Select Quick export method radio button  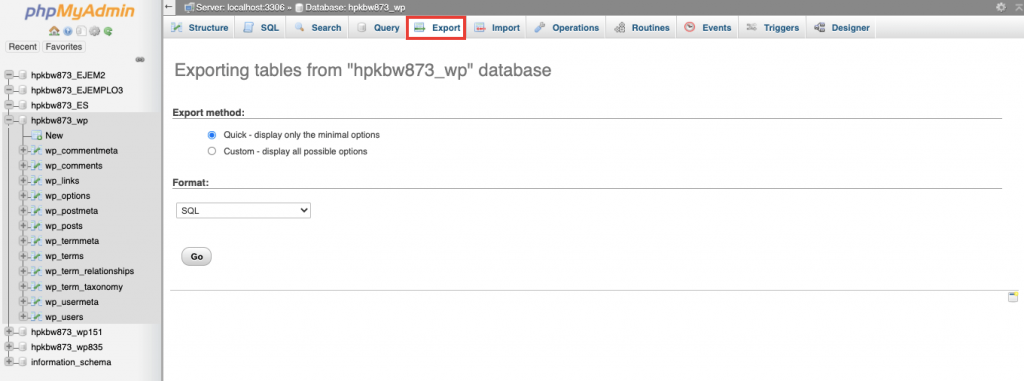pyautogui.click(x=212, y=135)
